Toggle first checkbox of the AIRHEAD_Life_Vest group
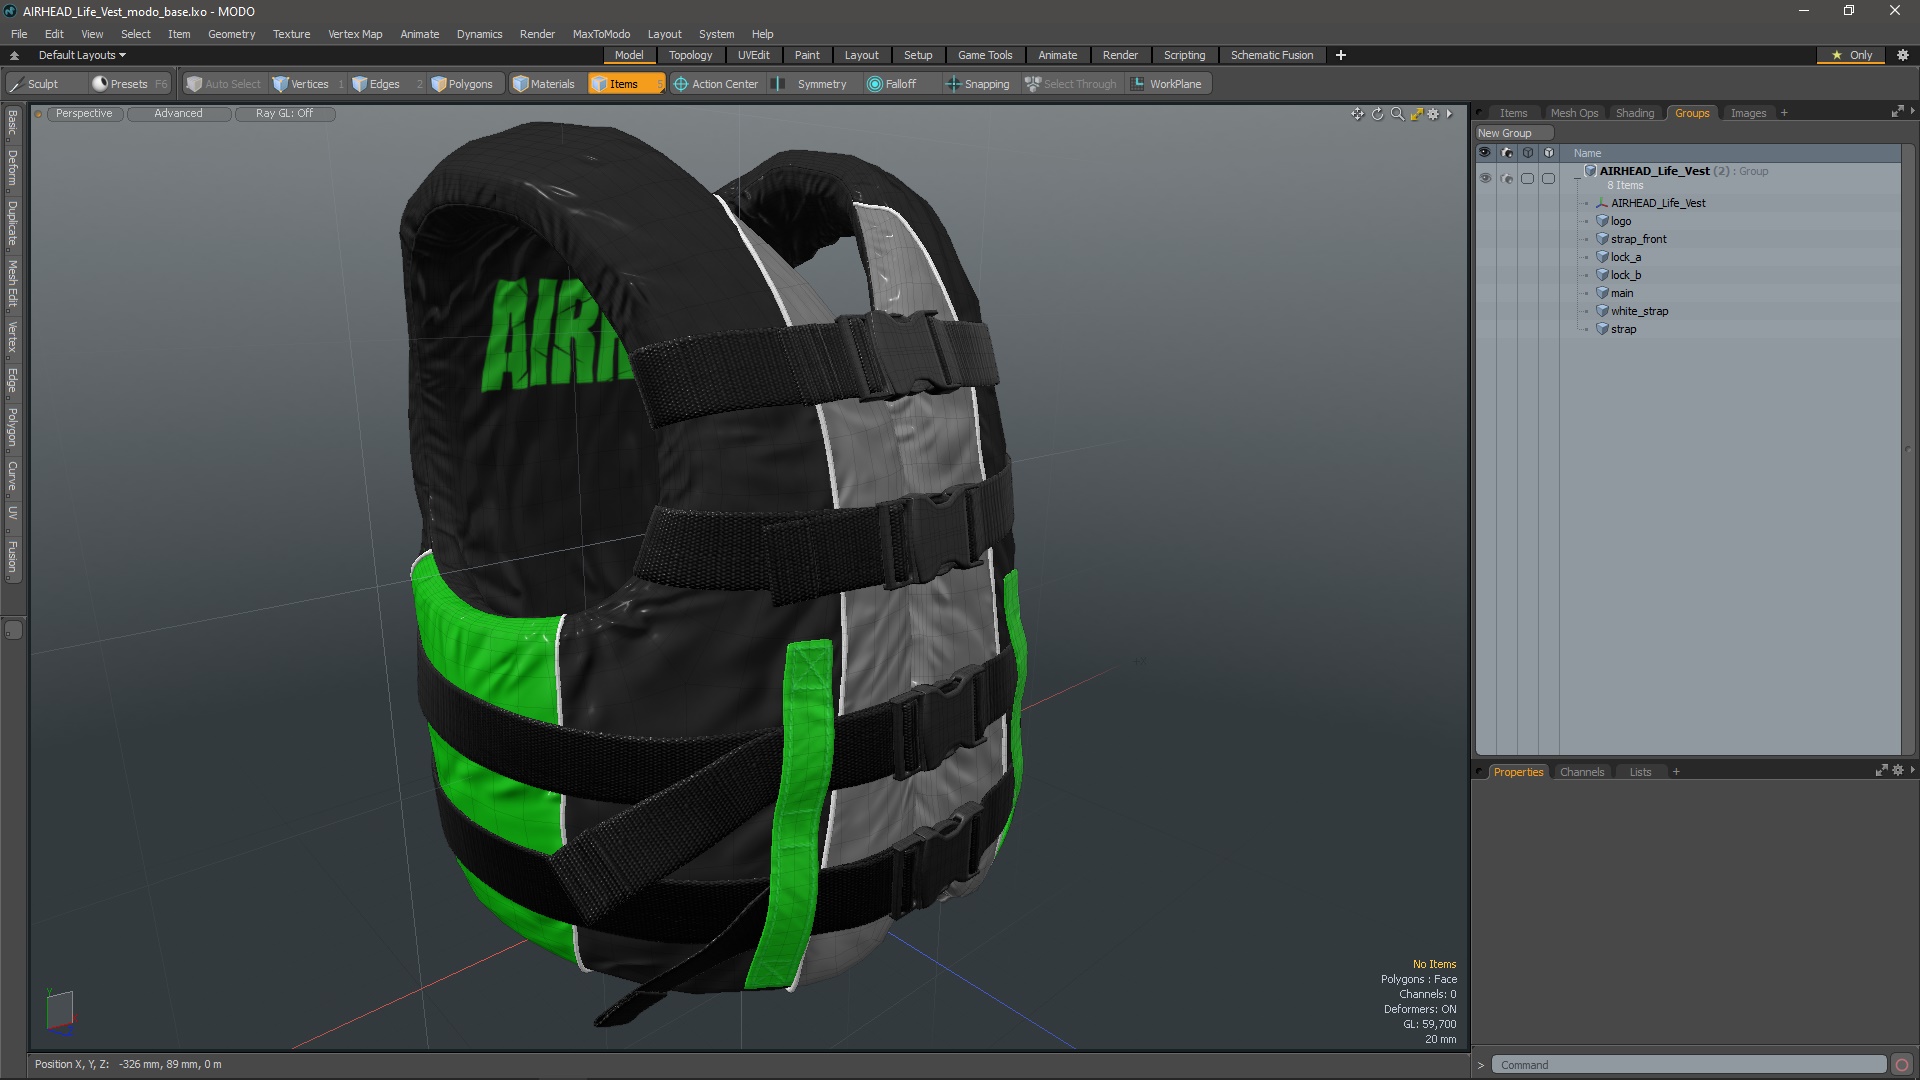This screenshot has height=1080, width=1920. (1527, 178)
